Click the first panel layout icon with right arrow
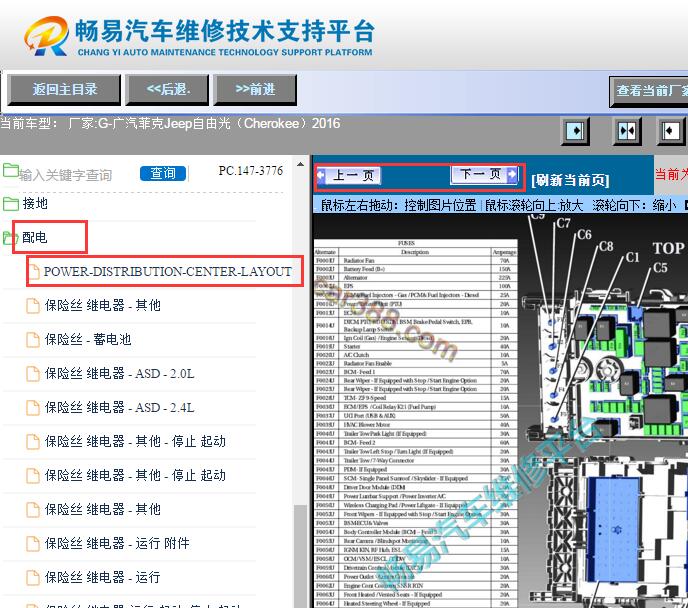This screenshot has height=608, width=688. click(x=575, y=131)
